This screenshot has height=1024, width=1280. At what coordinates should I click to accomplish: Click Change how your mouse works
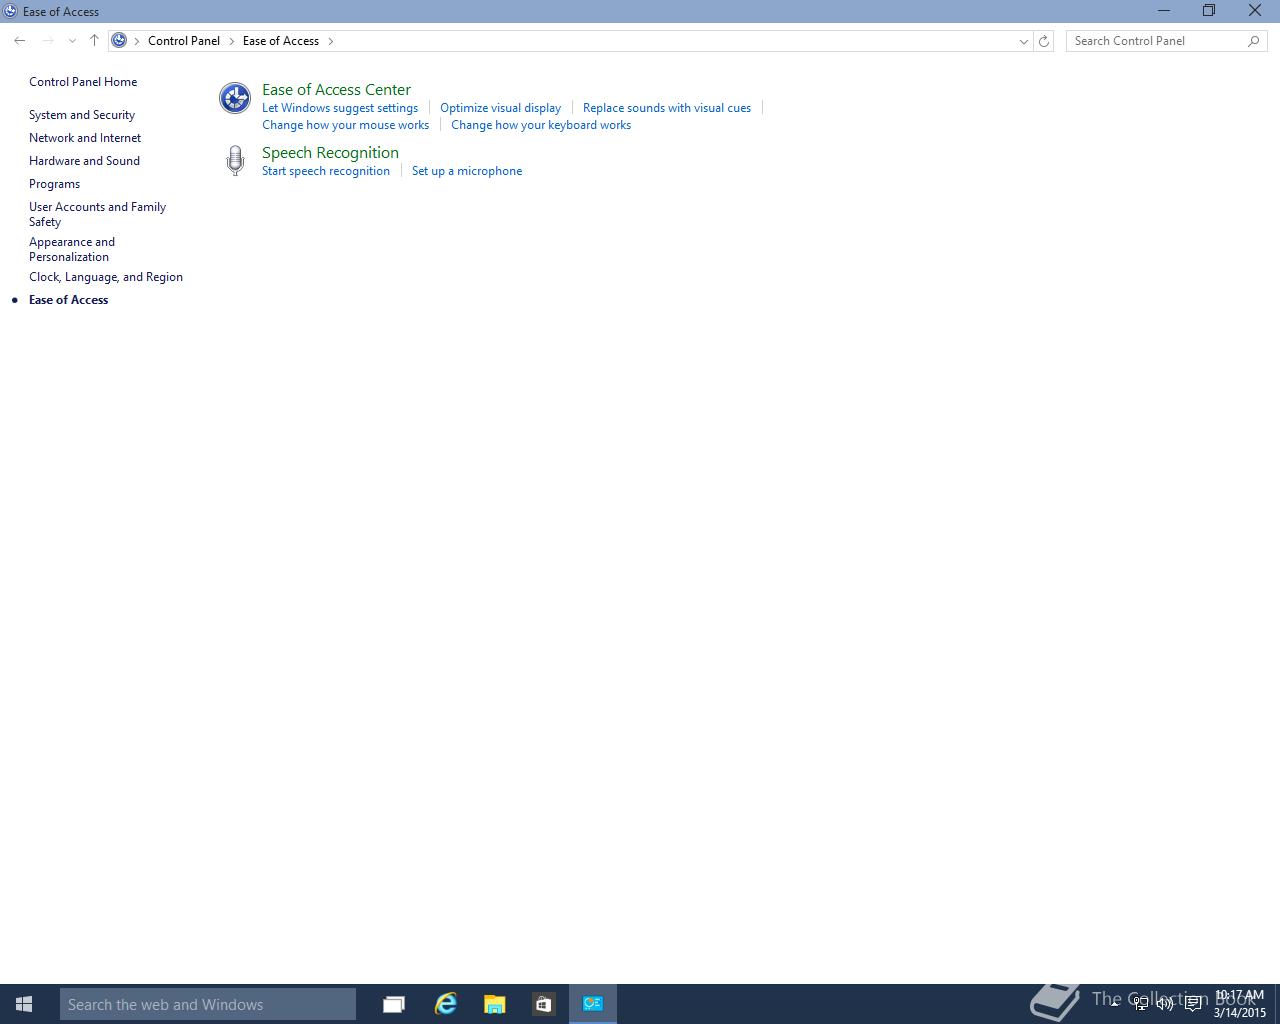[x=345, y=125]
